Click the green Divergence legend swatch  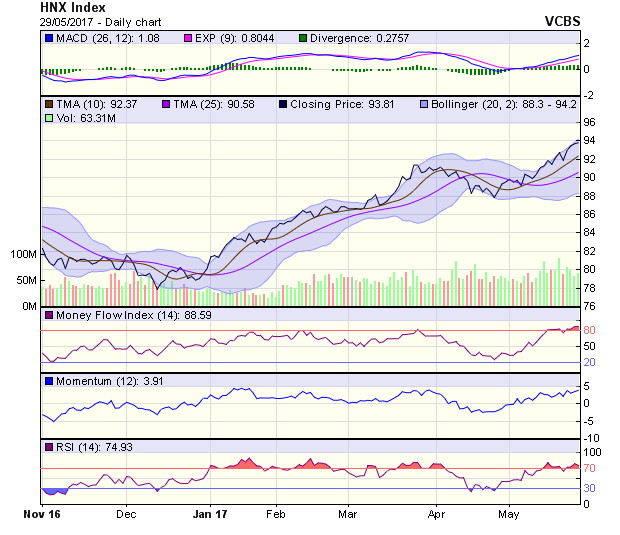click(x=304, y=38)
